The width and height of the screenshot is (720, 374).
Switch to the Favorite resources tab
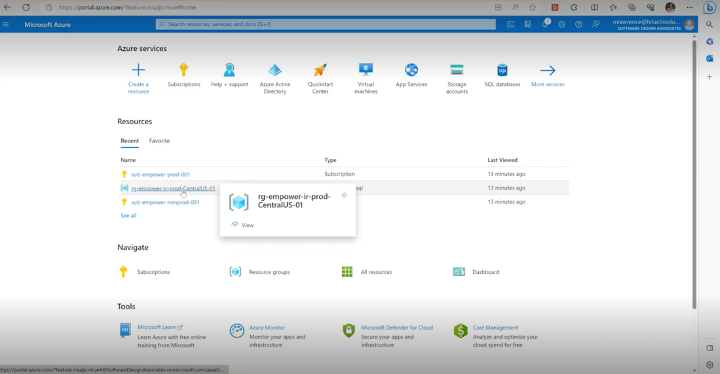[x=159, y=141]
